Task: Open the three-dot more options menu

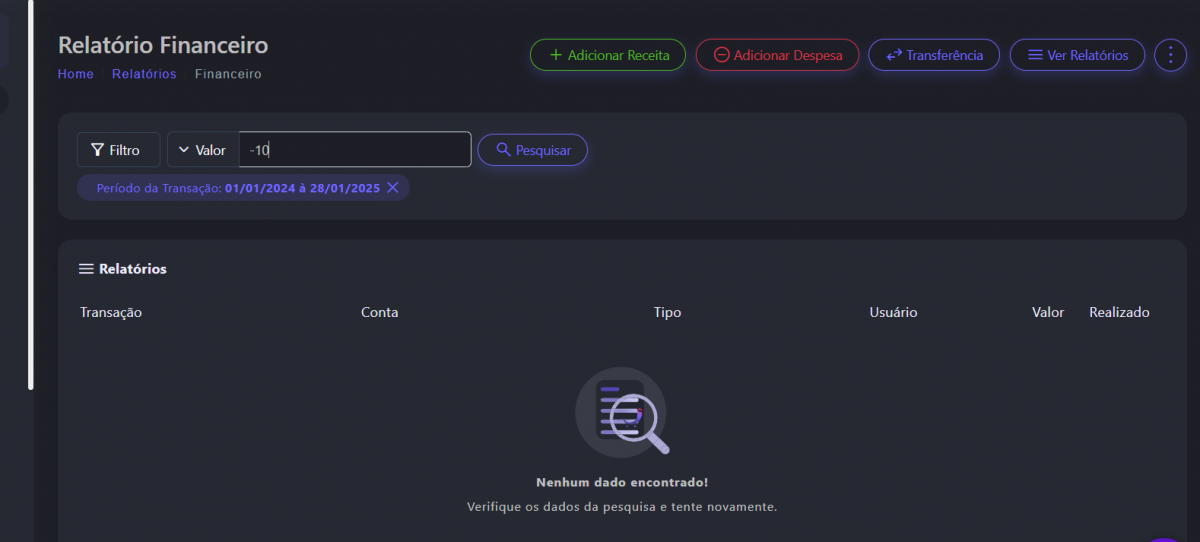Action: tap(1170, 55)
